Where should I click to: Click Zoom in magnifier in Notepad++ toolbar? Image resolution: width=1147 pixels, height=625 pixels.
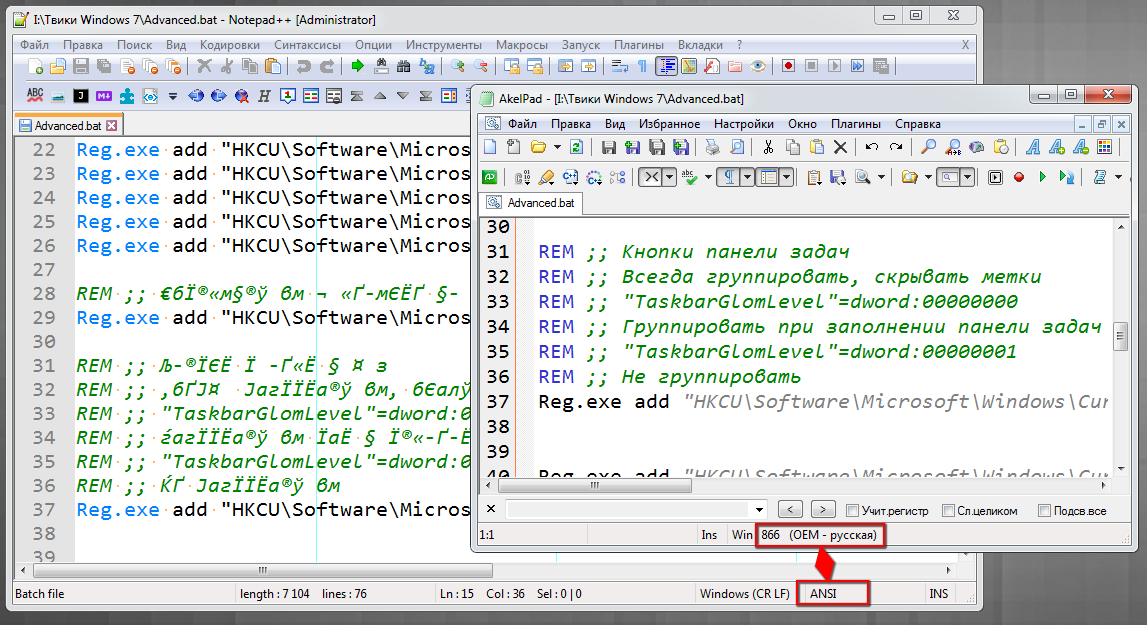tap(458, 67)
